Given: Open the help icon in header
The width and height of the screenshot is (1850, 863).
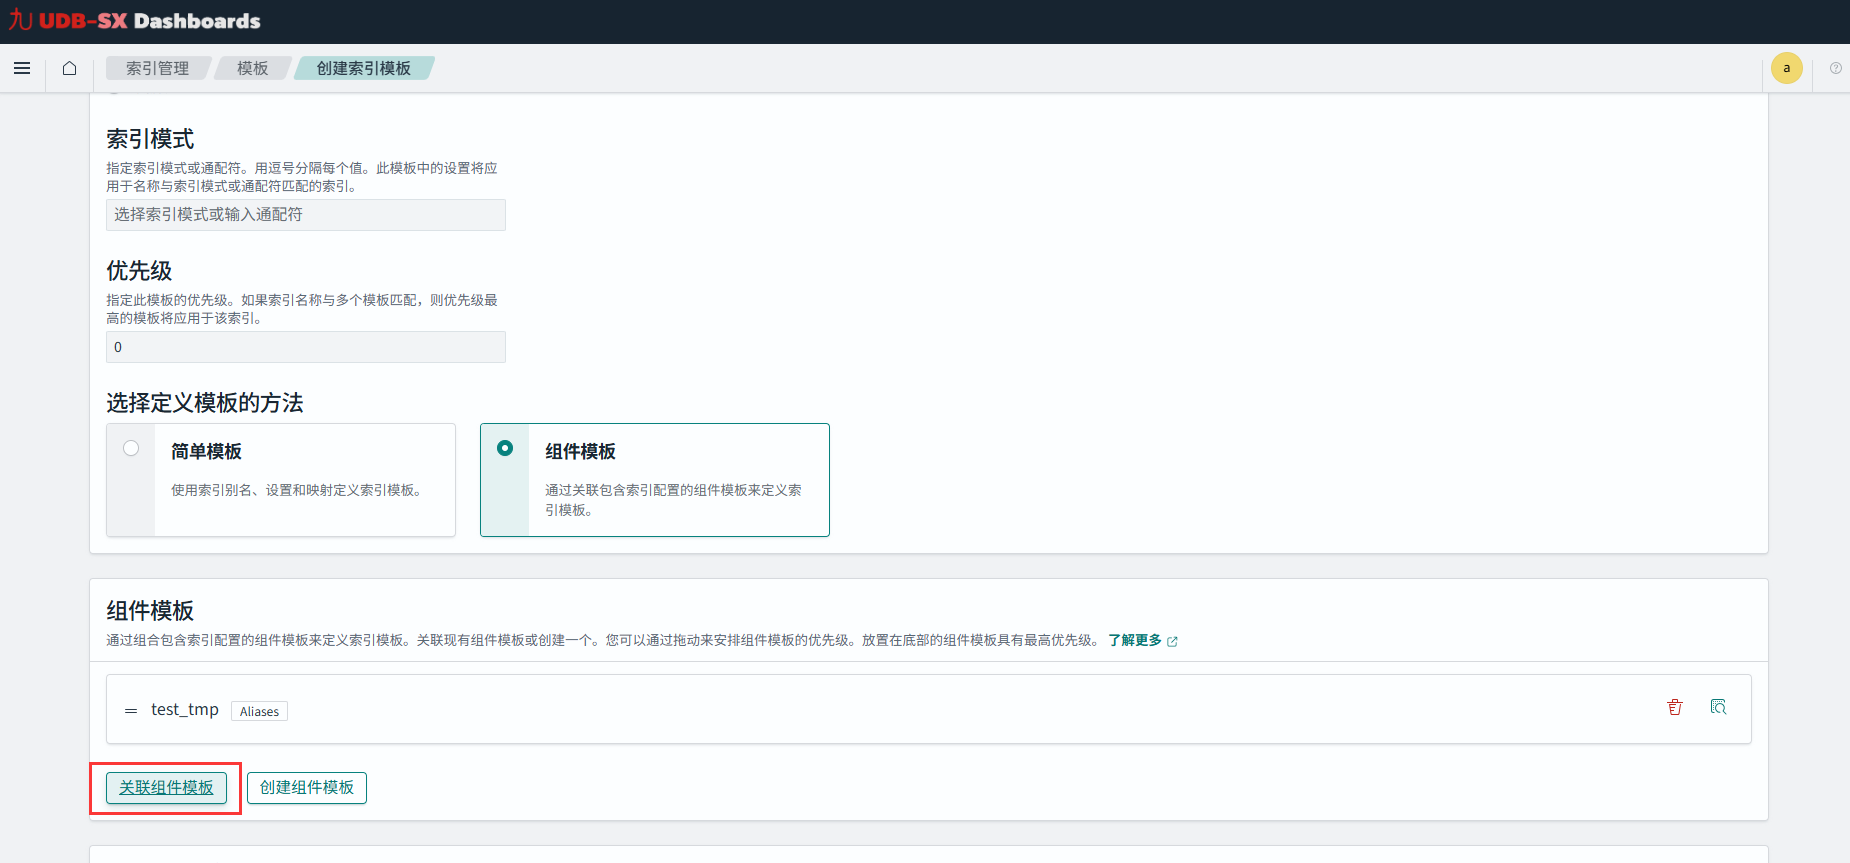Looking at the screenshot, I should click(x=1835, y=68).
